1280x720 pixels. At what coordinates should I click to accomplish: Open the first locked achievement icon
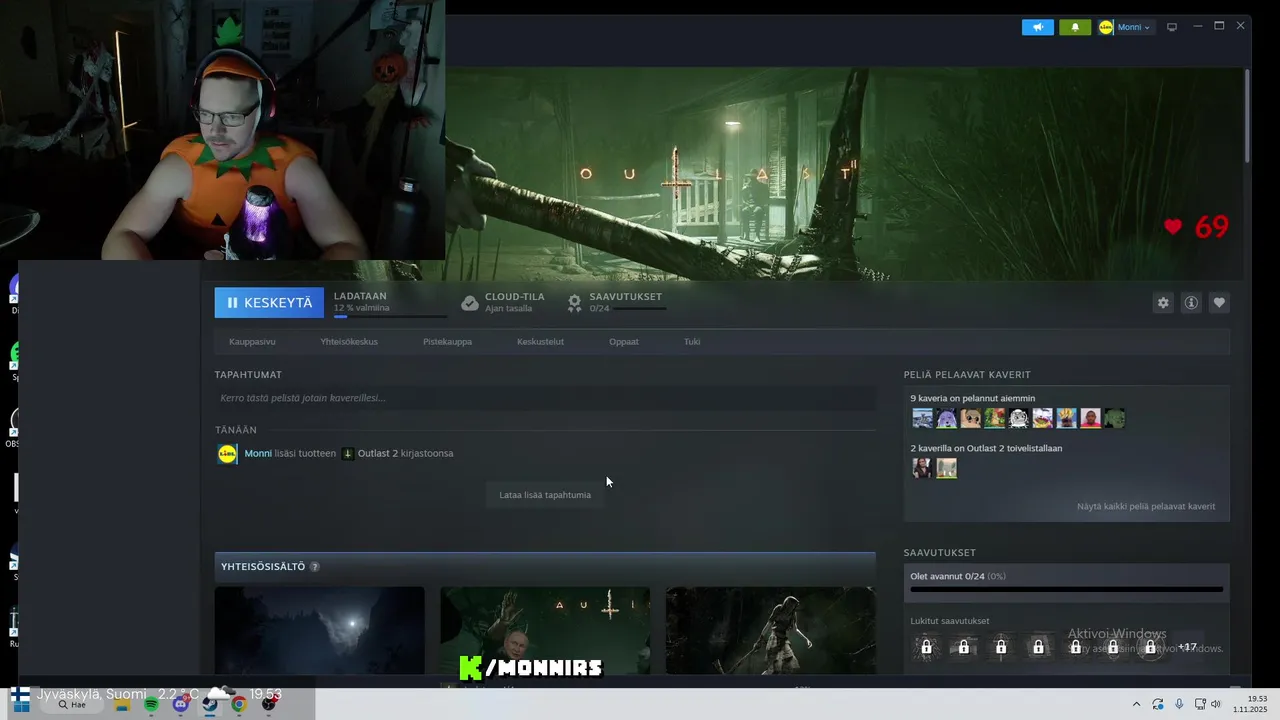click(926, 647)
